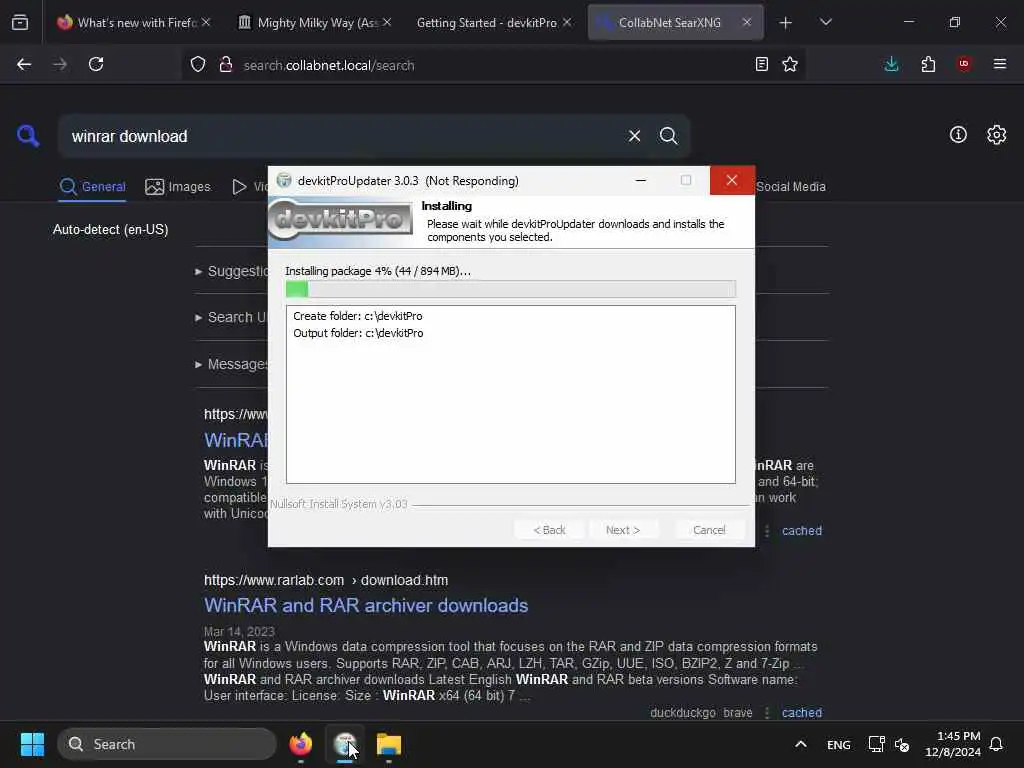The image size is (1024, 768).
Task: Select the Images search category
Action: pos(178,187)
